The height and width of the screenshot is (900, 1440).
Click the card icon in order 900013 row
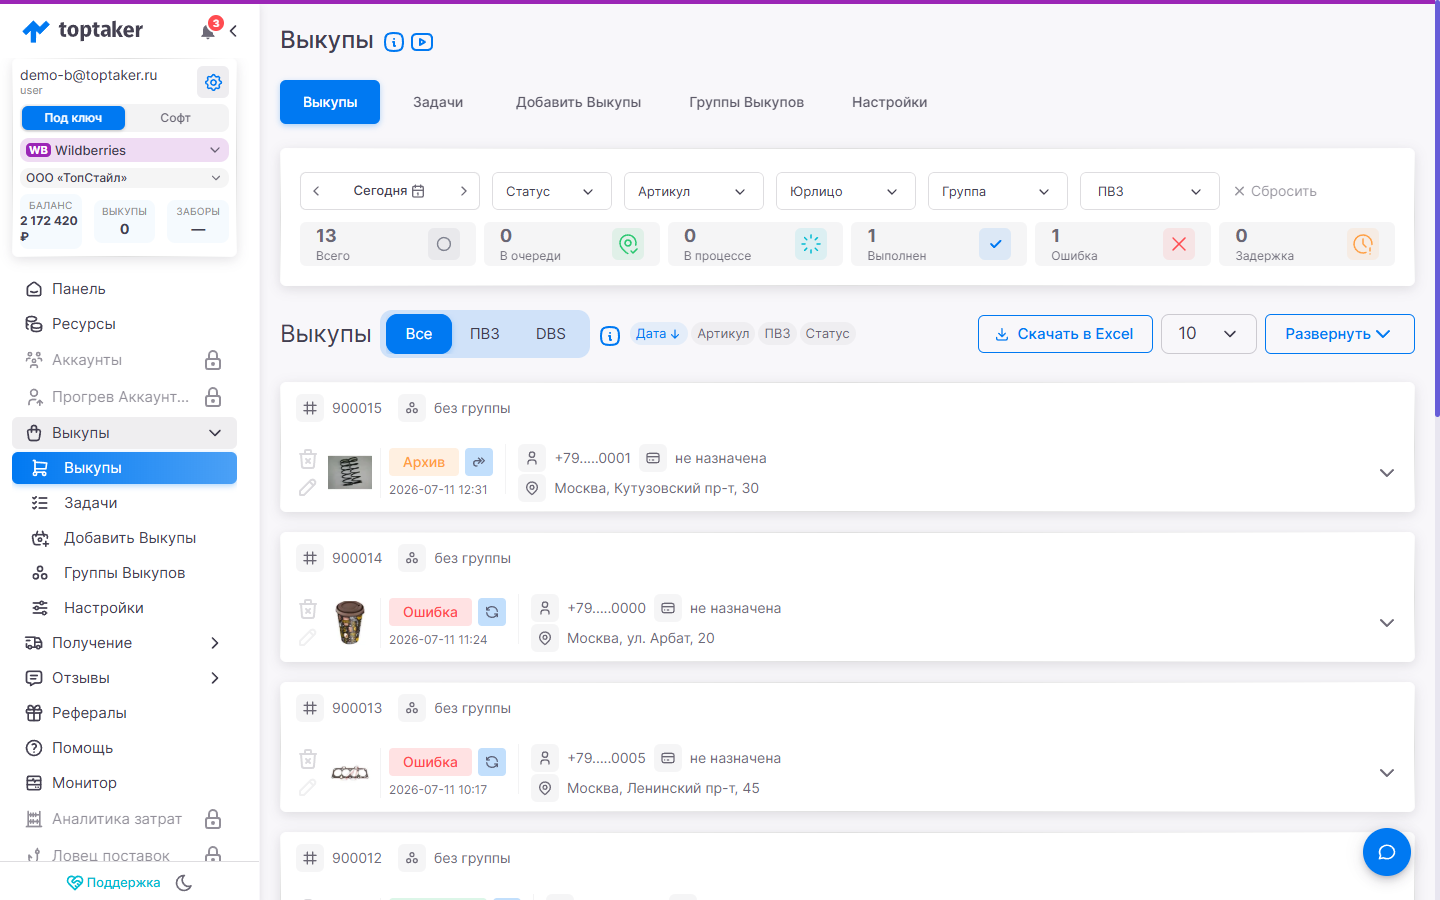point(668,758)
